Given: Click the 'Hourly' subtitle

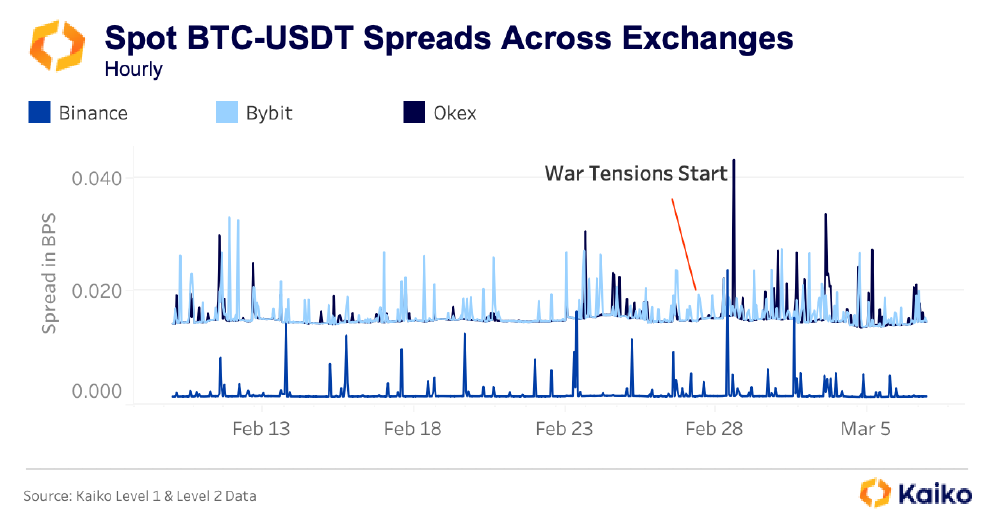Looking at the screenshot, I should tap(133, 70).
